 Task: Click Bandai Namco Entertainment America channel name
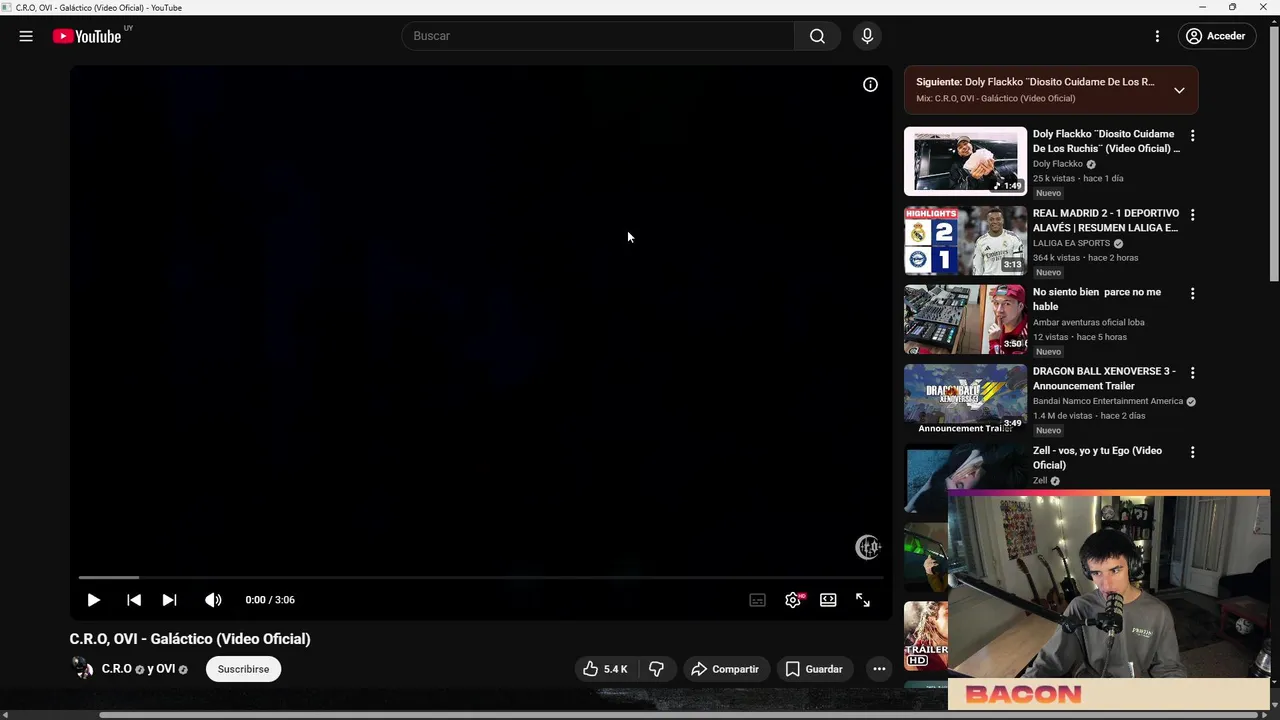point(1107,401)
